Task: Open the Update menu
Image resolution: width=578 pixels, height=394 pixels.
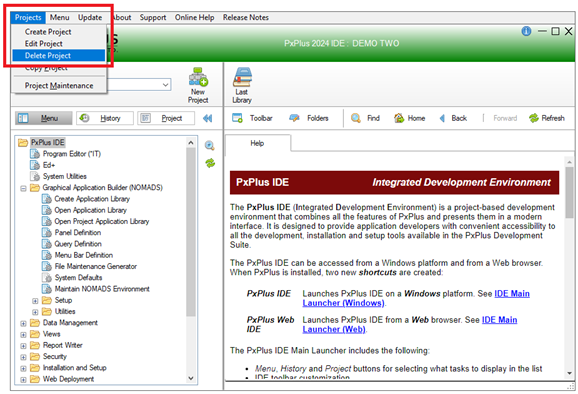Action: pos(90,17)
